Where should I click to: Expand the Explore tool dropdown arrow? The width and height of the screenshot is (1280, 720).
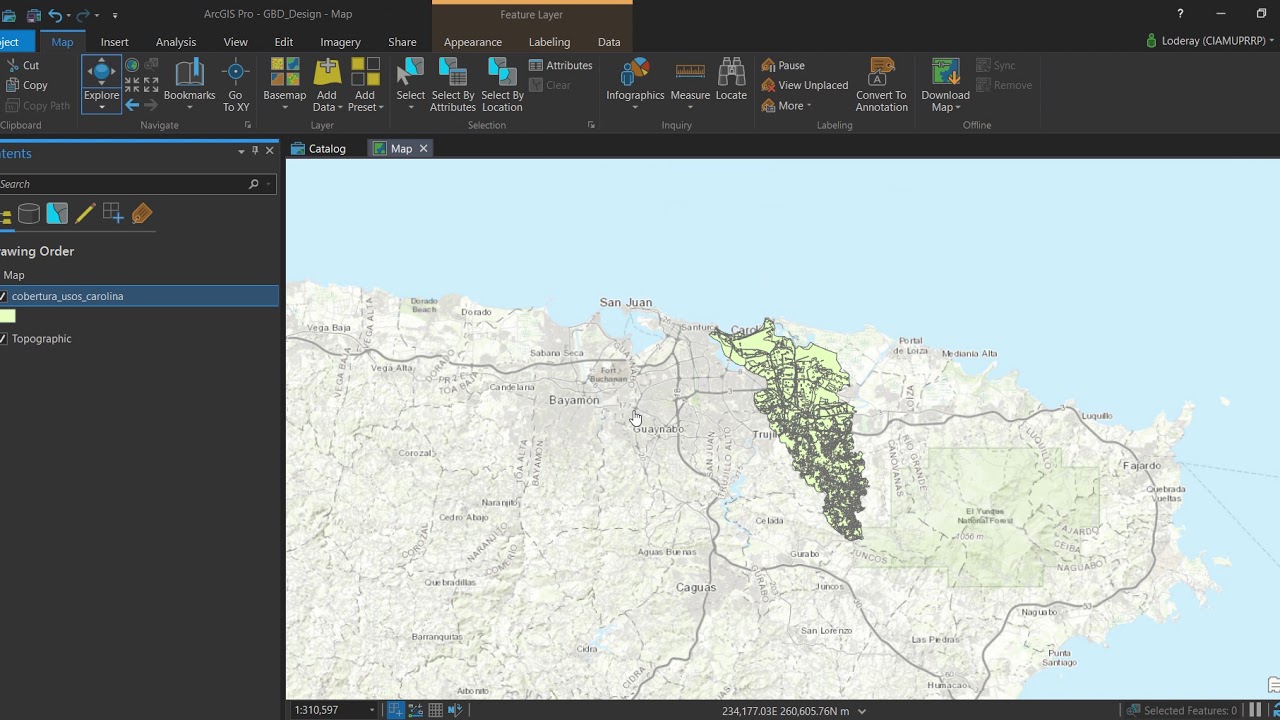pyautogui.click(x=101, y=108)
